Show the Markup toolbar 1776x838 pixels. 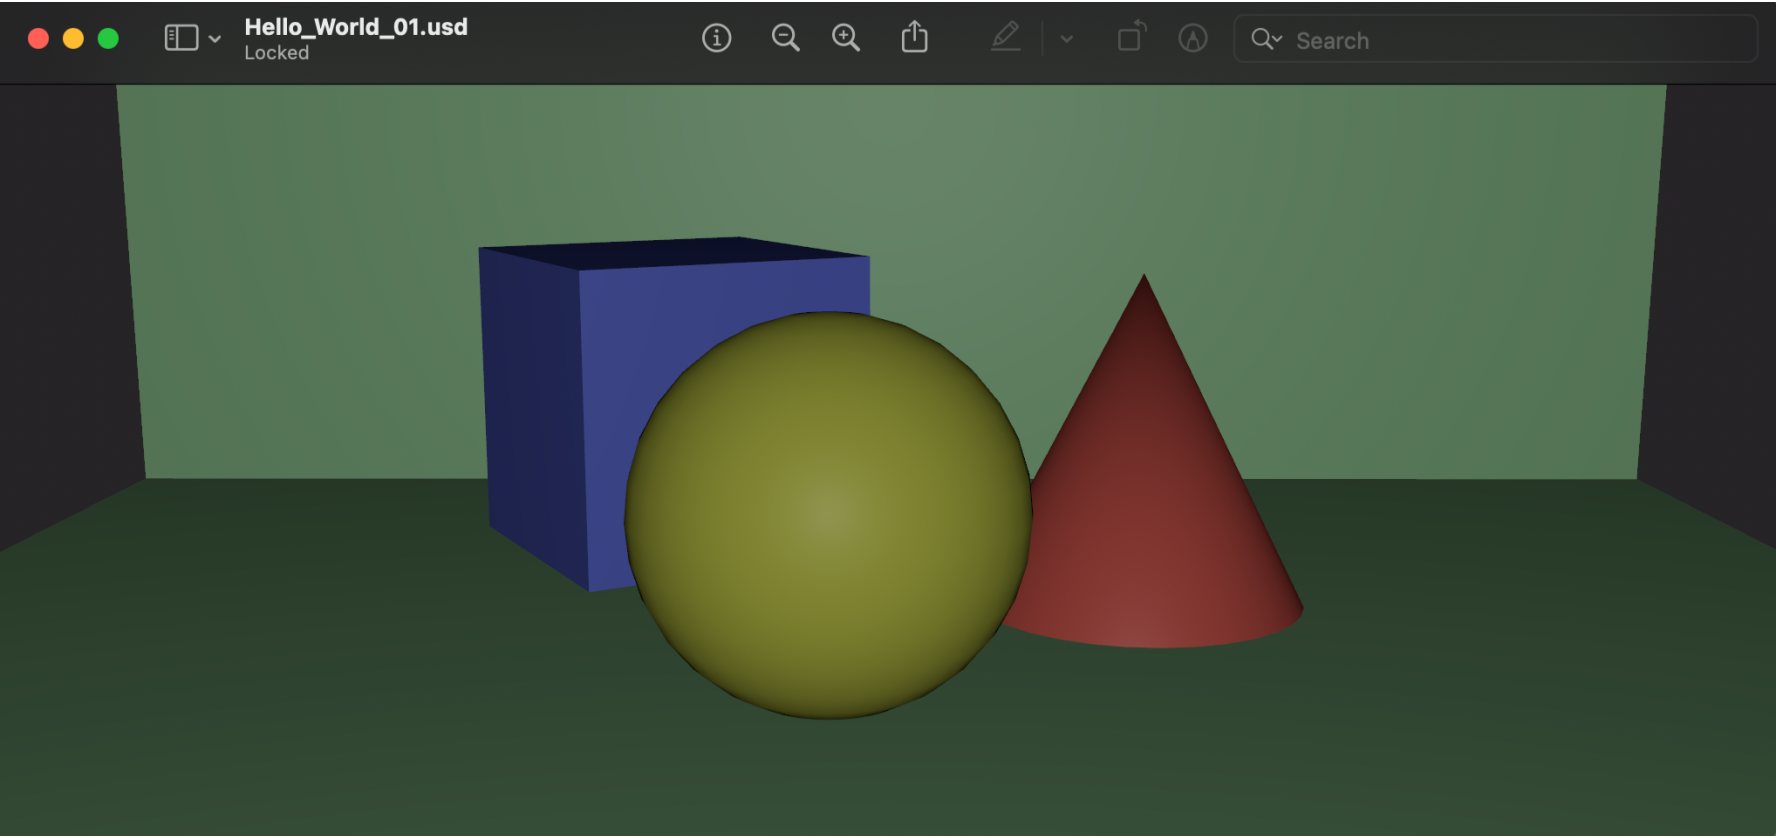tap(1192, 38)
